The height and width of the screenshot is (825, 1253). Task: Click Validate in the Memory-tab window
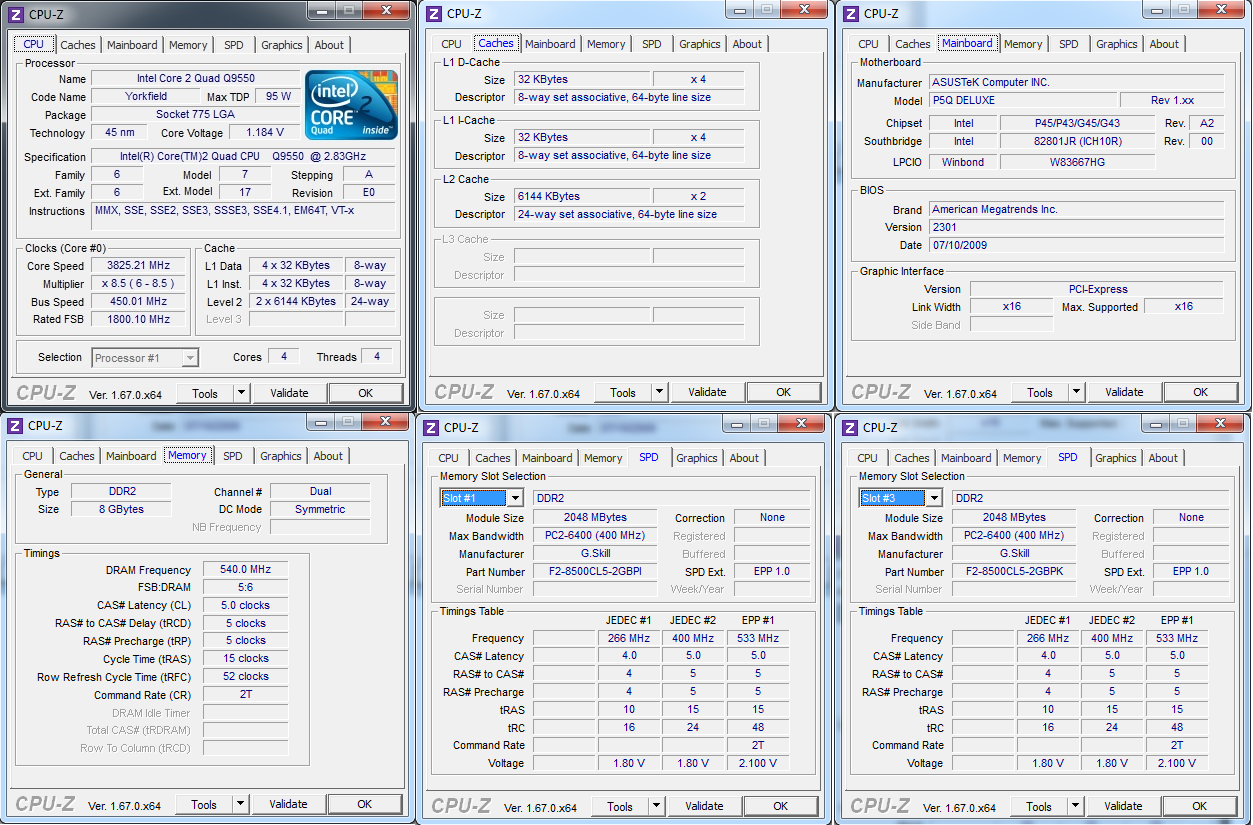[x=288, y=804]
